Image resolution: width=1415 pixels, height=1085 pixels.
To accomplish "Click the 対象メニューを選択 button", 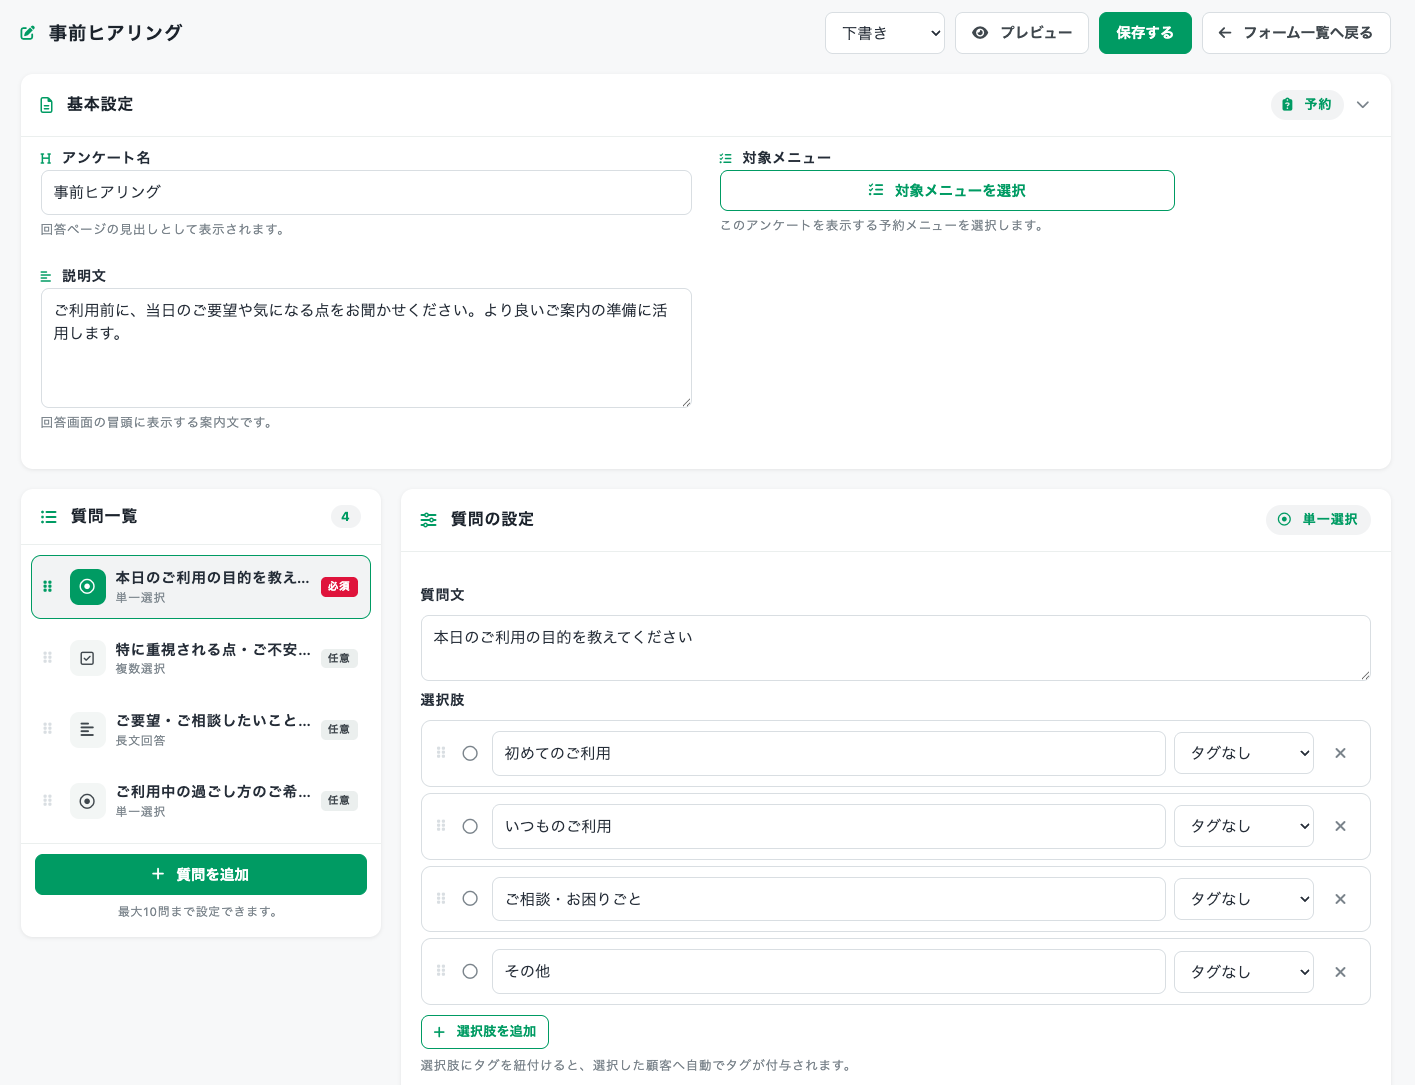I will point(947,190).
